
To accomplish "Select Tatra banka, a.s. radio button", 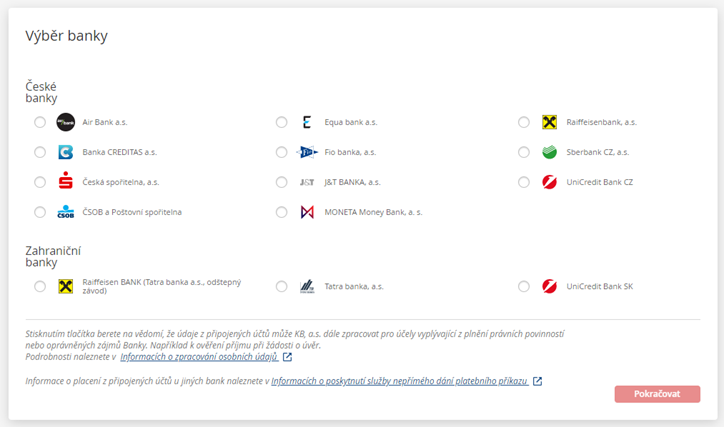I will point(282,286).
